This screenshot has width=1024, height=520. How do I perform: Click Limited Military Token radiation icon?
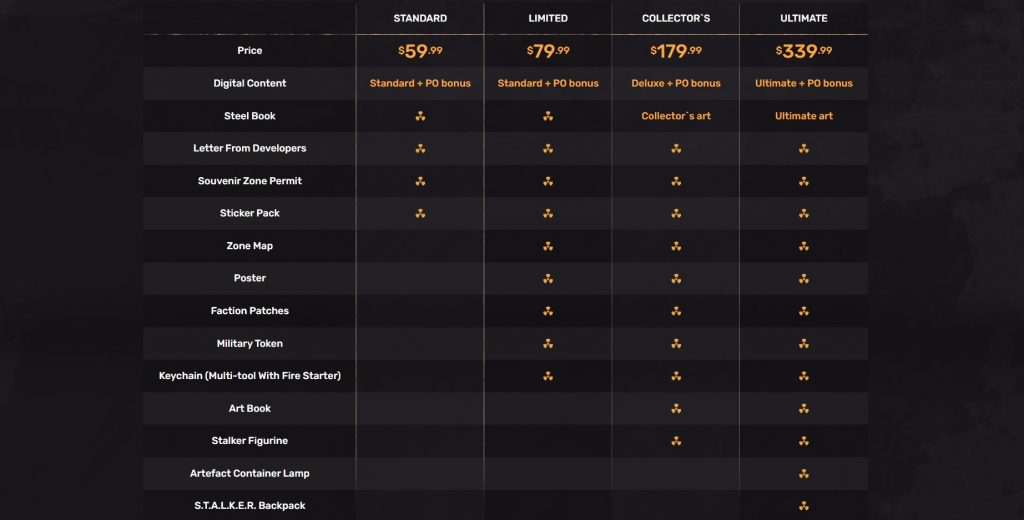coord(548,343)
